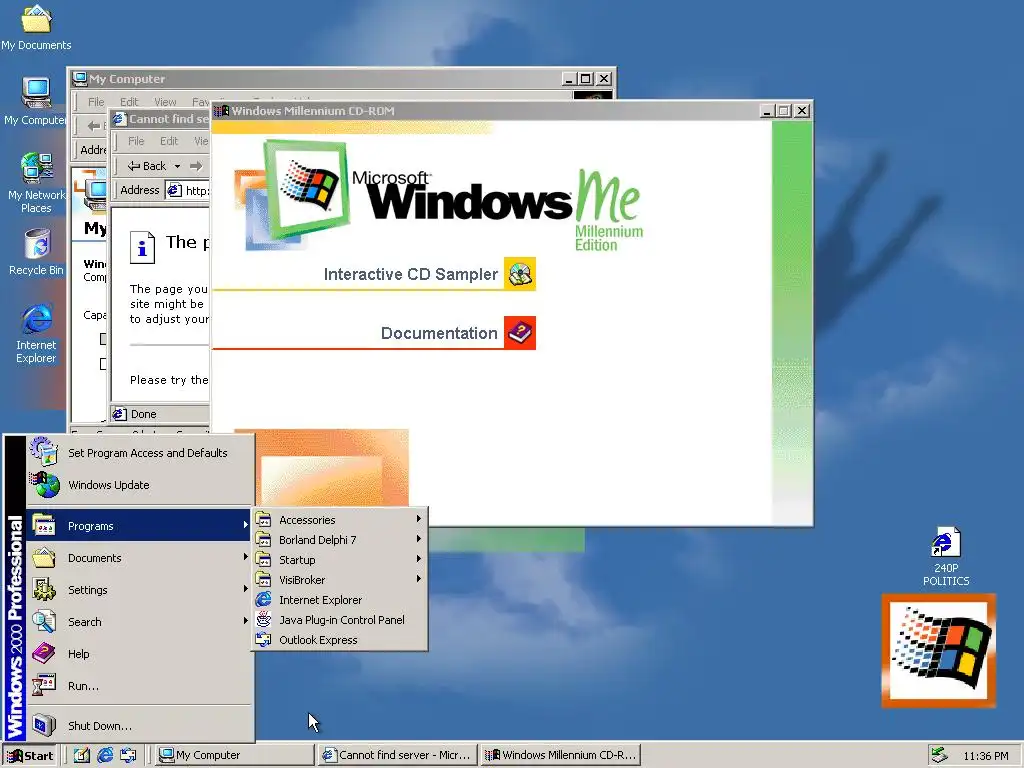
Task: Open the Documentation link
Action: coord(439,333)
